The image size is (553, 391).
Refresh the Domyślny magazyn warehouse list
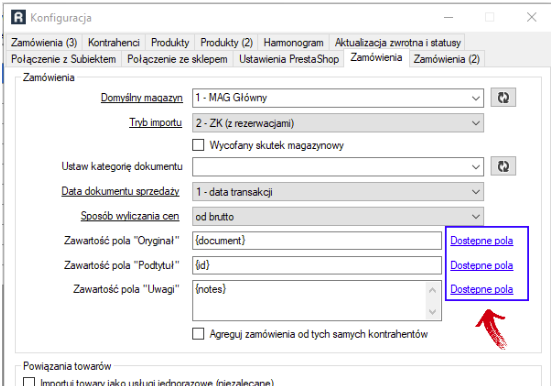[503, 97]
